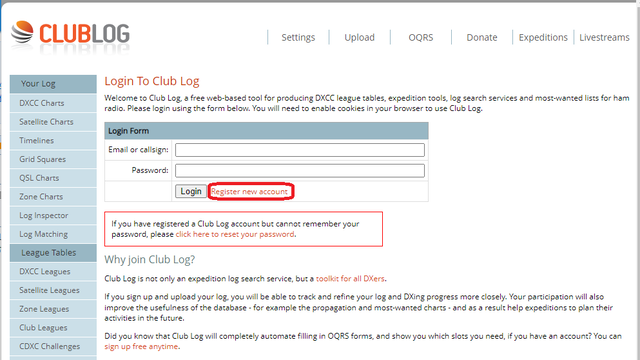
Task: Open the OQRS page
Action: pyautogui.click(x=420, y=38)
